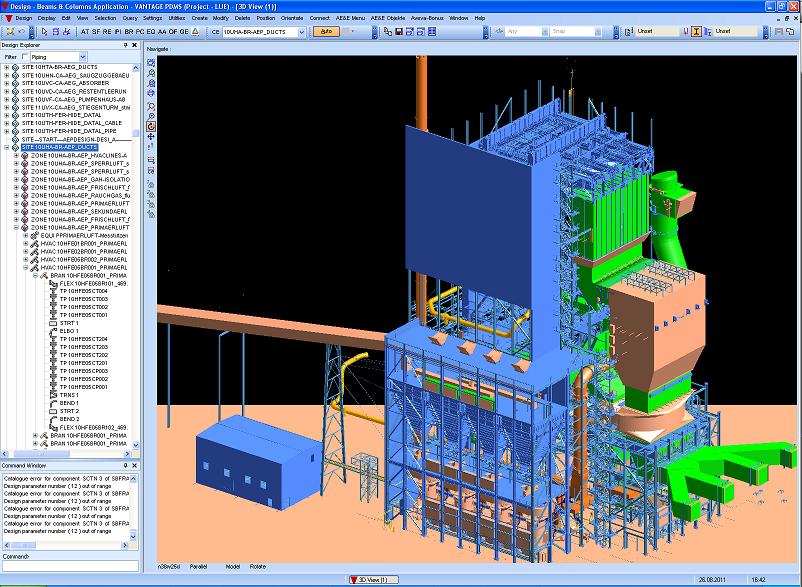Image resolution: width=802 pixels, height=587 pixels.
Task: Click the top icon under Navigate label
Action: (x=151, y=63)
